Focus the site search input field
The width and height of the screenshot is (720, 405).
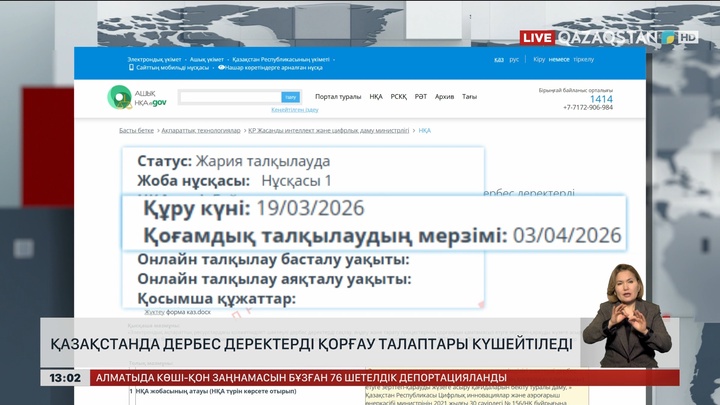[231, 97]
